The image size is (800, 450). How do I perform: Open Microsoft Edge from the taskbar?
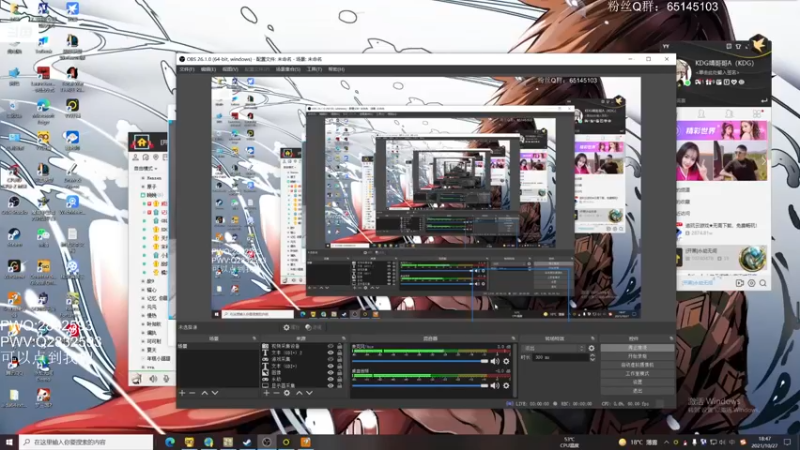[170, 442]
